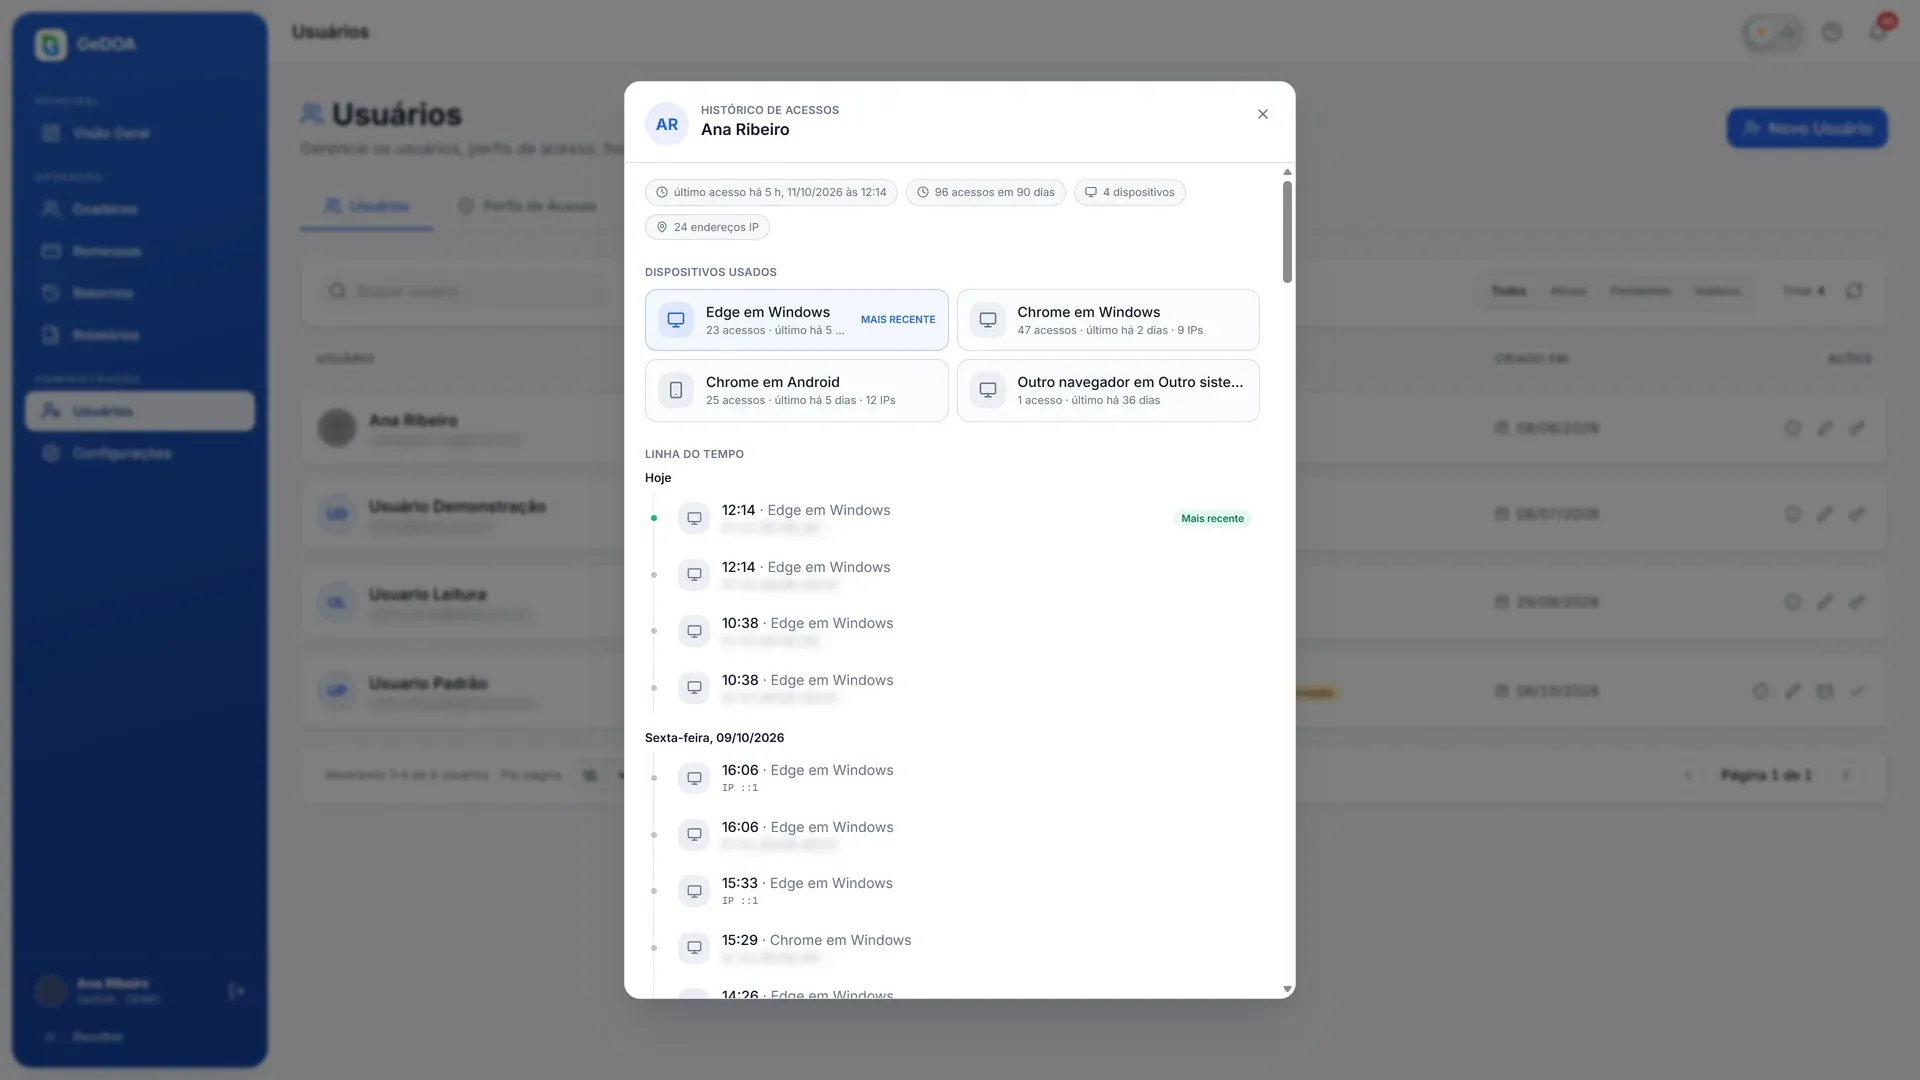1920x1080 pixels.
Task: Click the monitor icon on Edge em Windows card
Action: coord(676,320)
